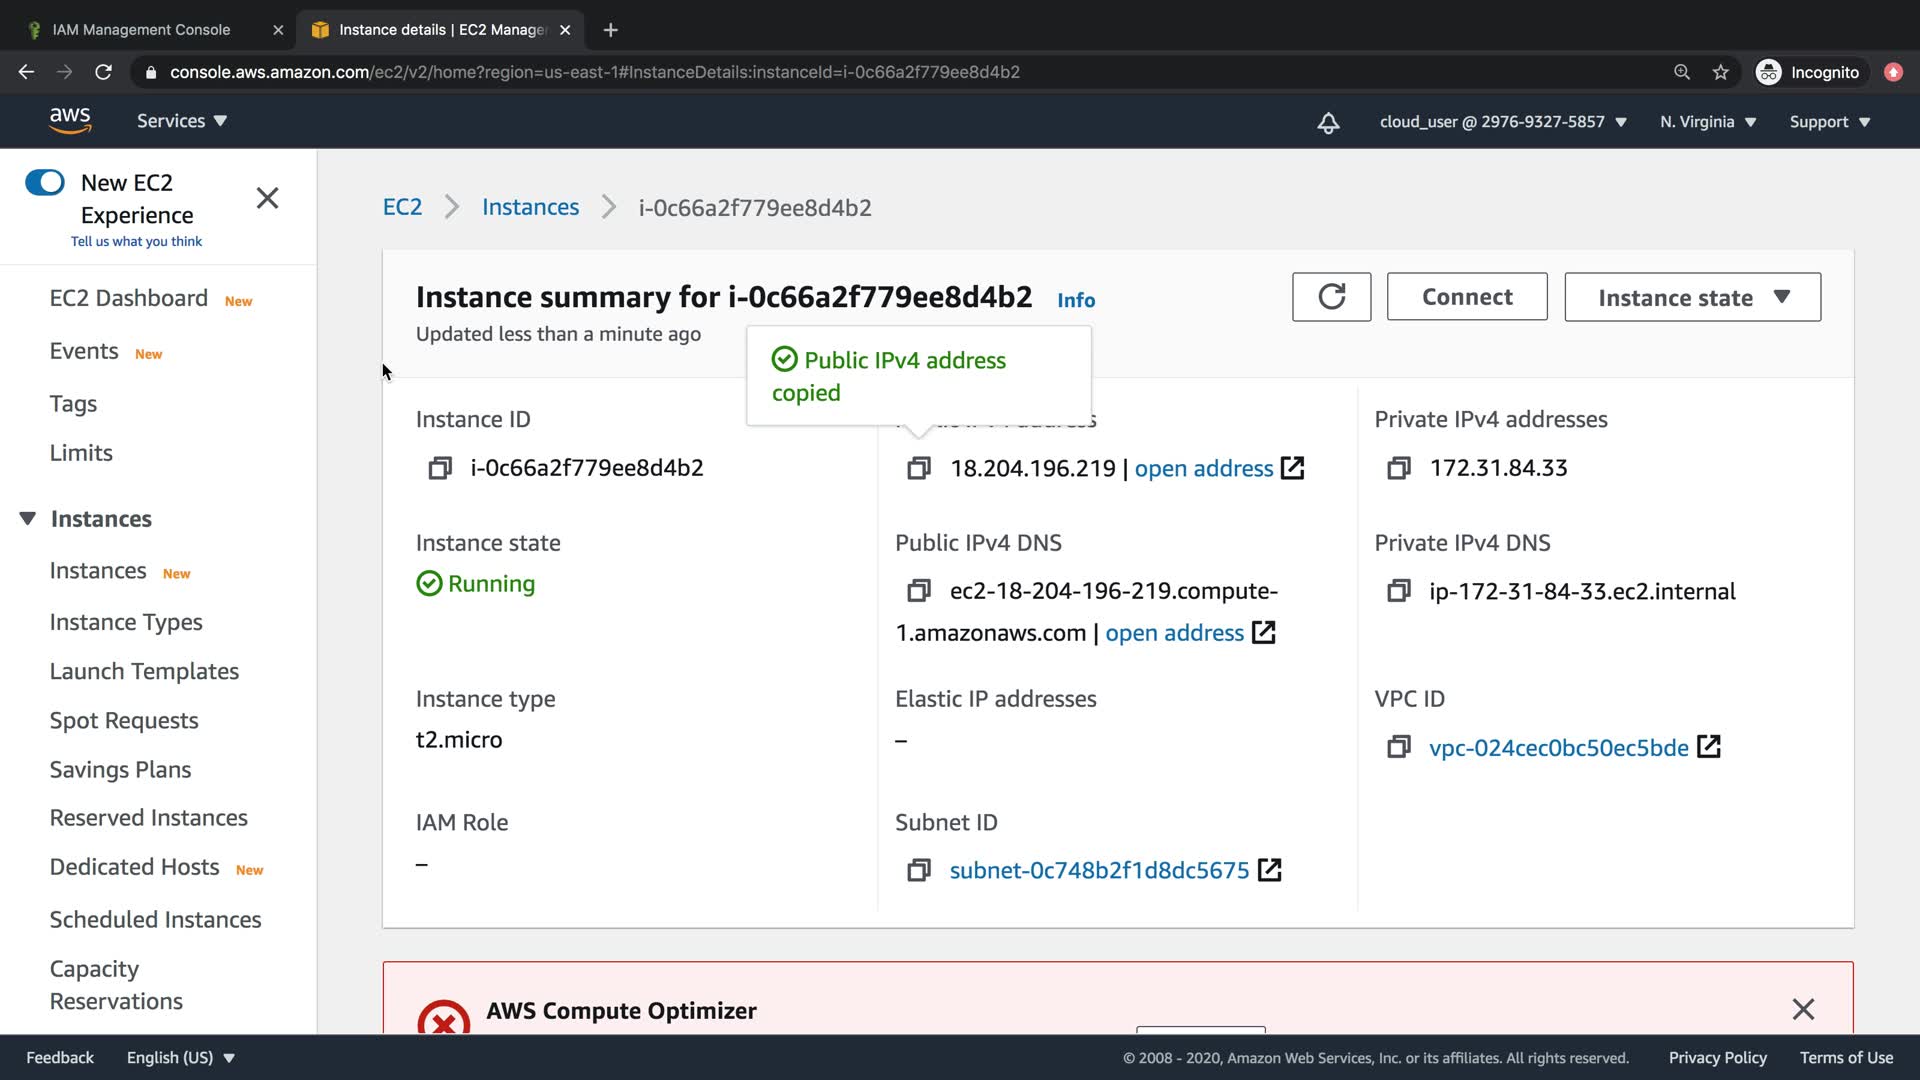1920x1080 pixels.
Task: Copy the Subnet ID value
Action: pos(918,870)
